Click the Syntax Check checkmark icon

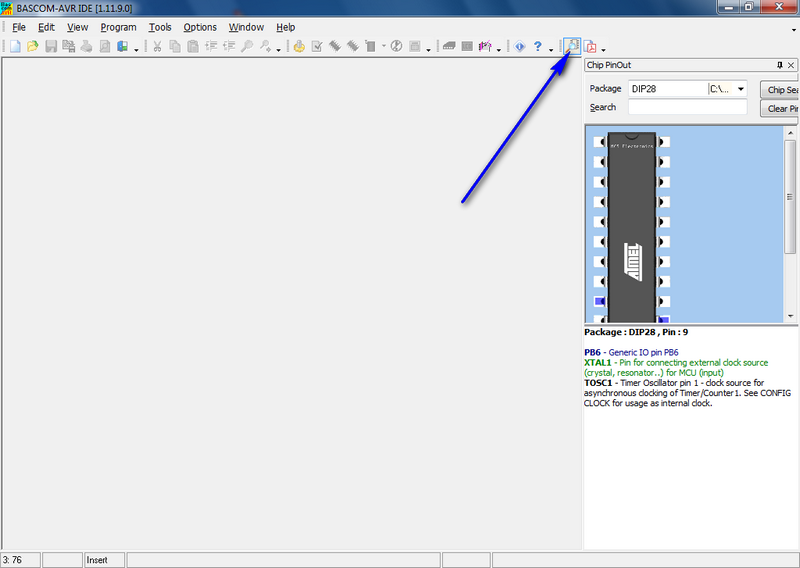(x=317, y=46)
